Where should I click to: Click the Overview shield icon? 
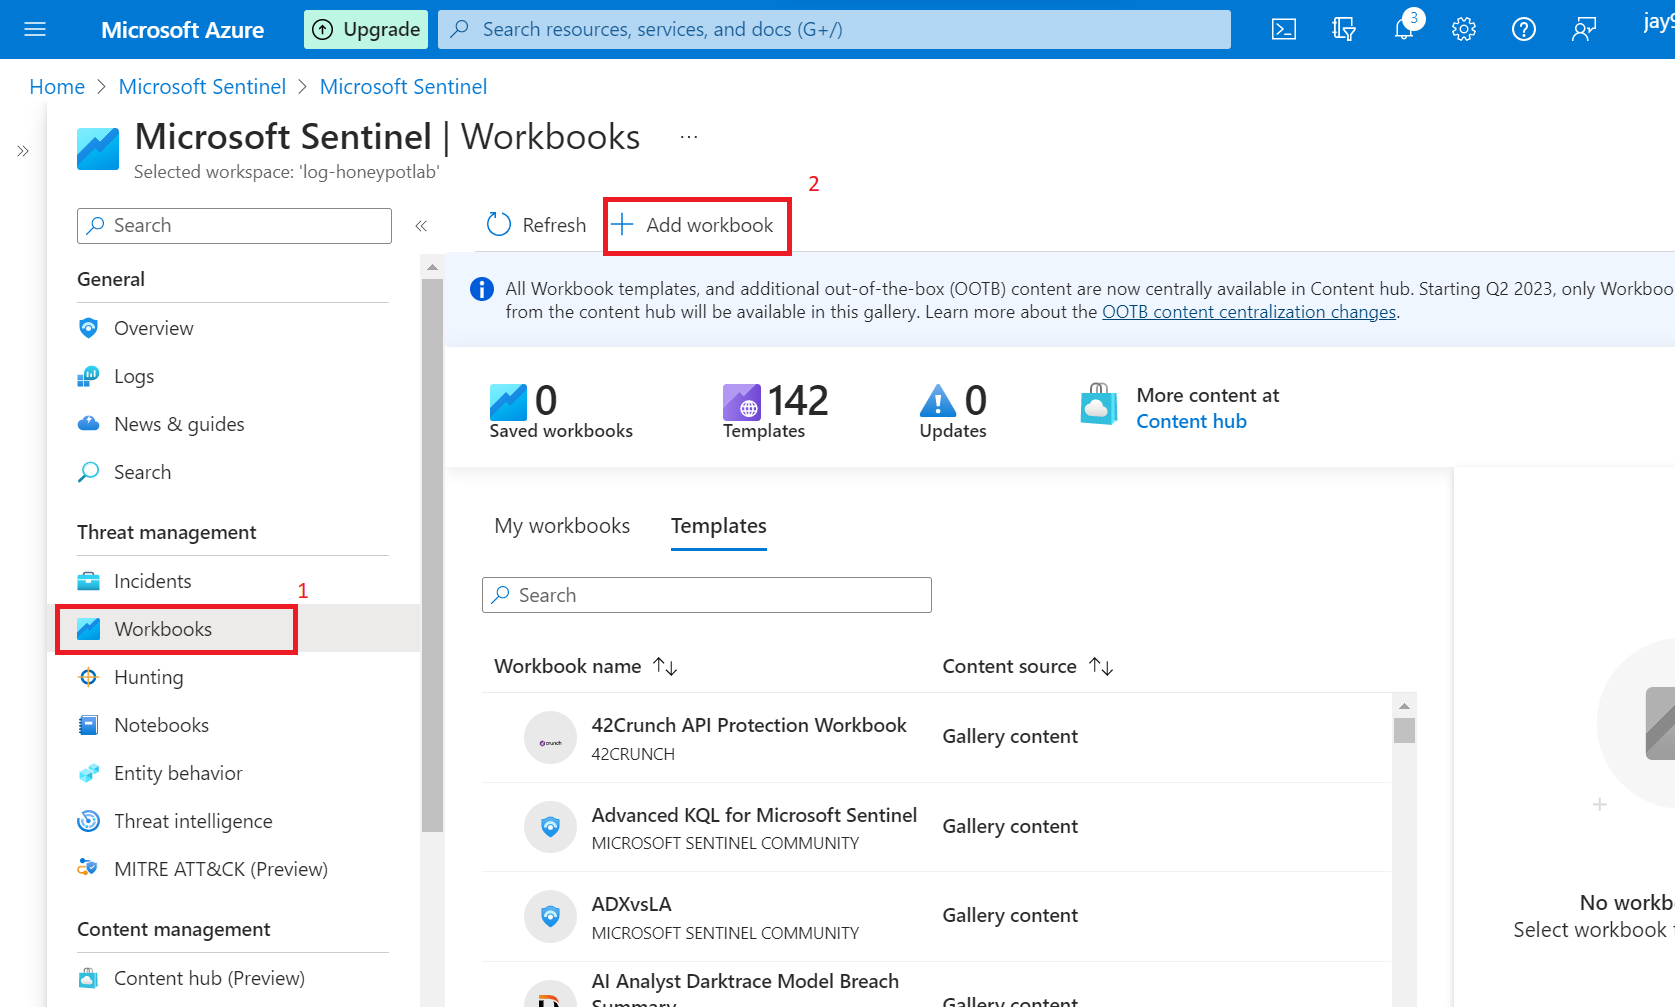pos(89,328)
